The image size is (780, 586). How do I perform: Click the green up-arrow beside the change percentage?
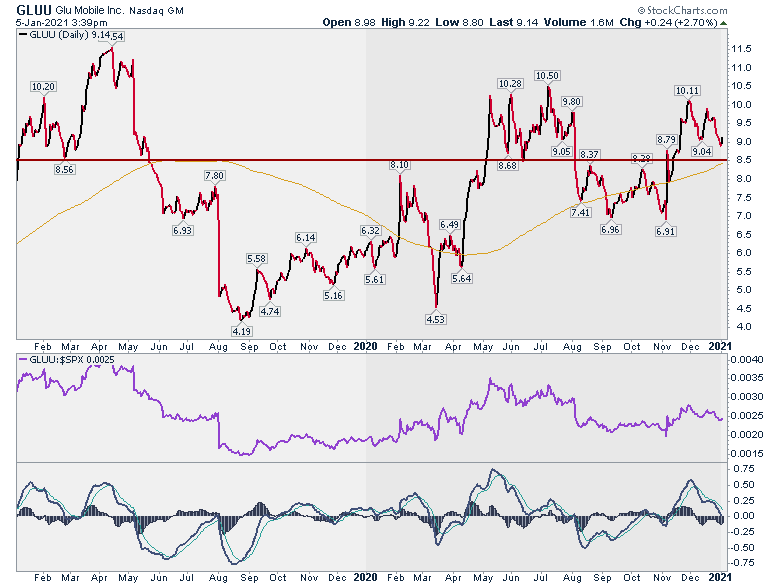(723, 23)
